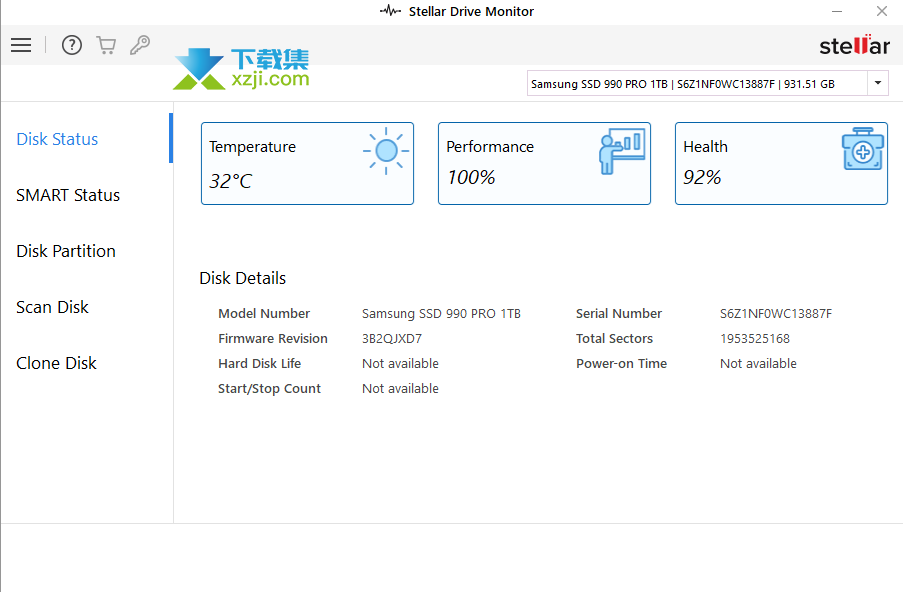Click the Stellar logo

tap(854, 45)
